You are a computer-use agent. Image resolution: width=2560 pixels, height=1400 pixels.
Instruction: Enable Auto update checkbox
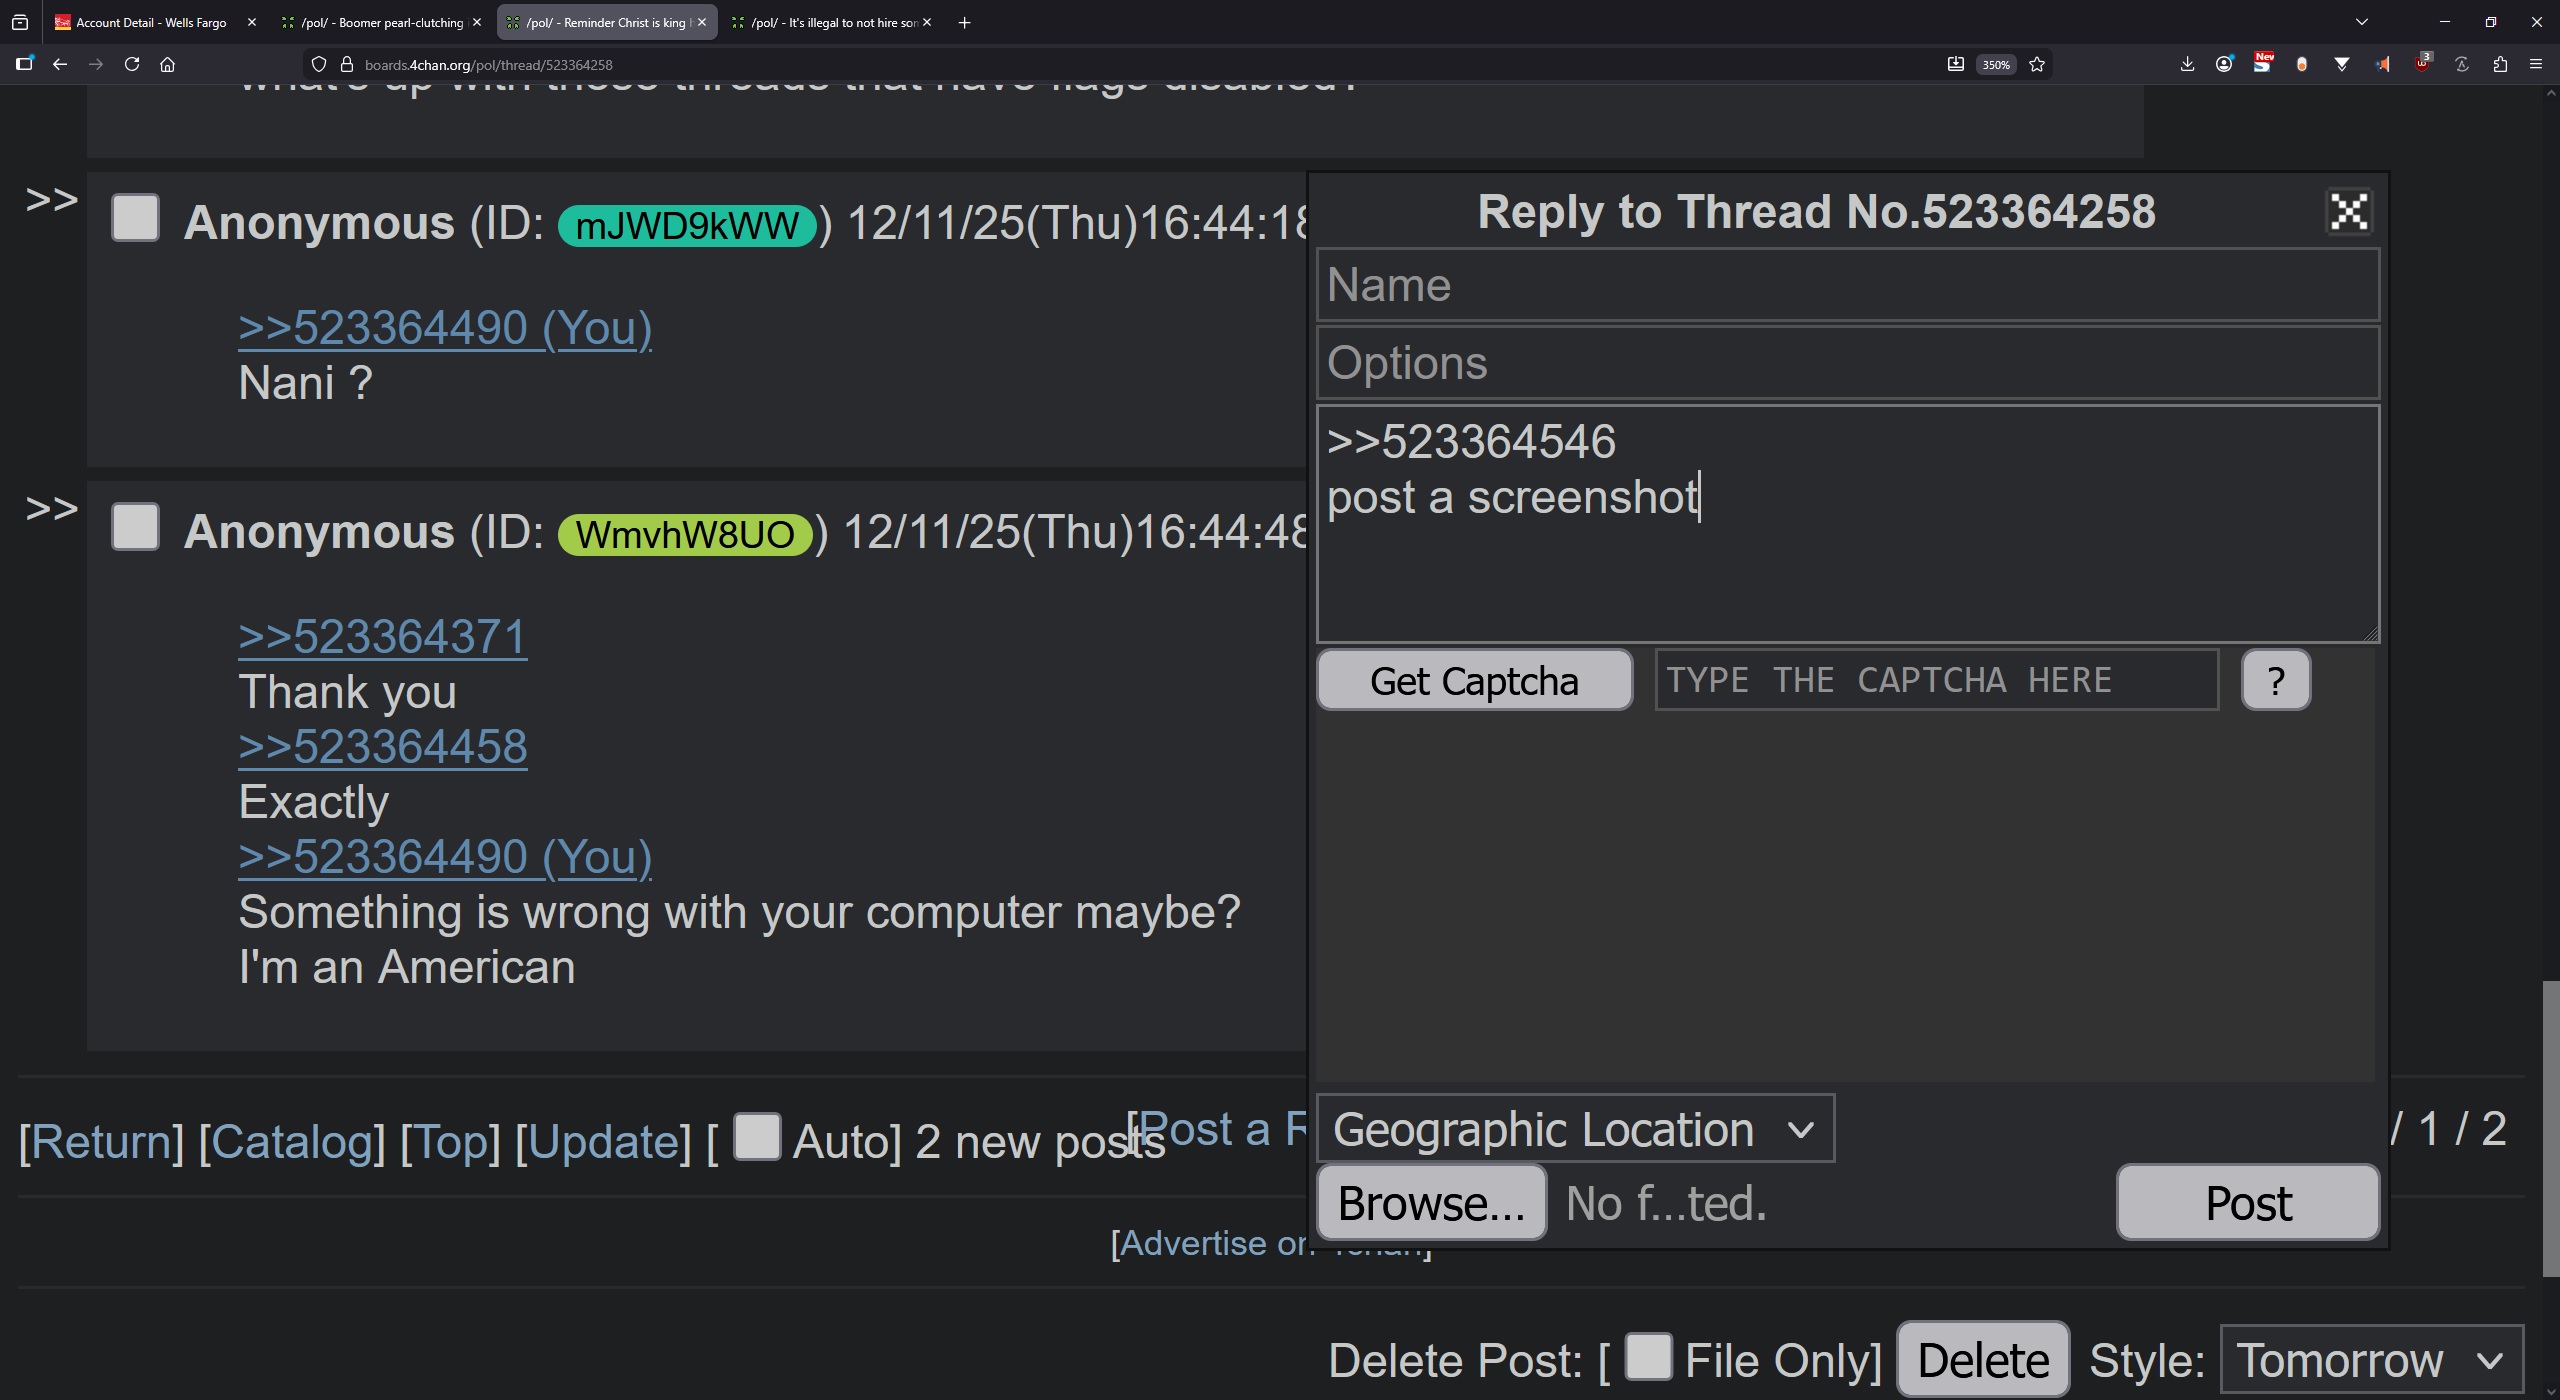pos(757,1137)
